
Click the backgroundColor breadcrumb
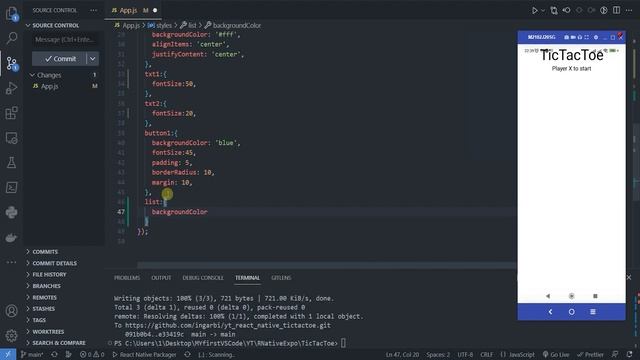coord(233,25)
